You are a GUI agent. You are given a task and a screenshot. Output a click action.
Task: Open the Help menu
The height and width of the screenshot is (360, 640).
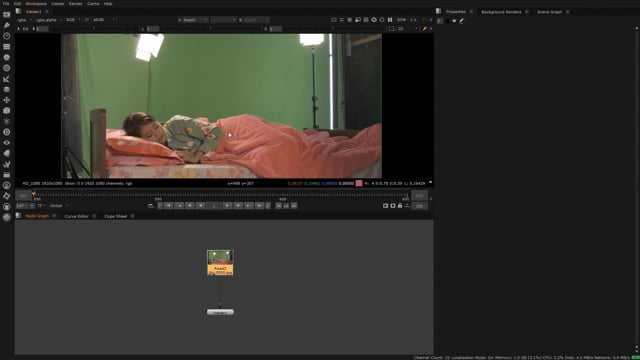pos(108,3)
